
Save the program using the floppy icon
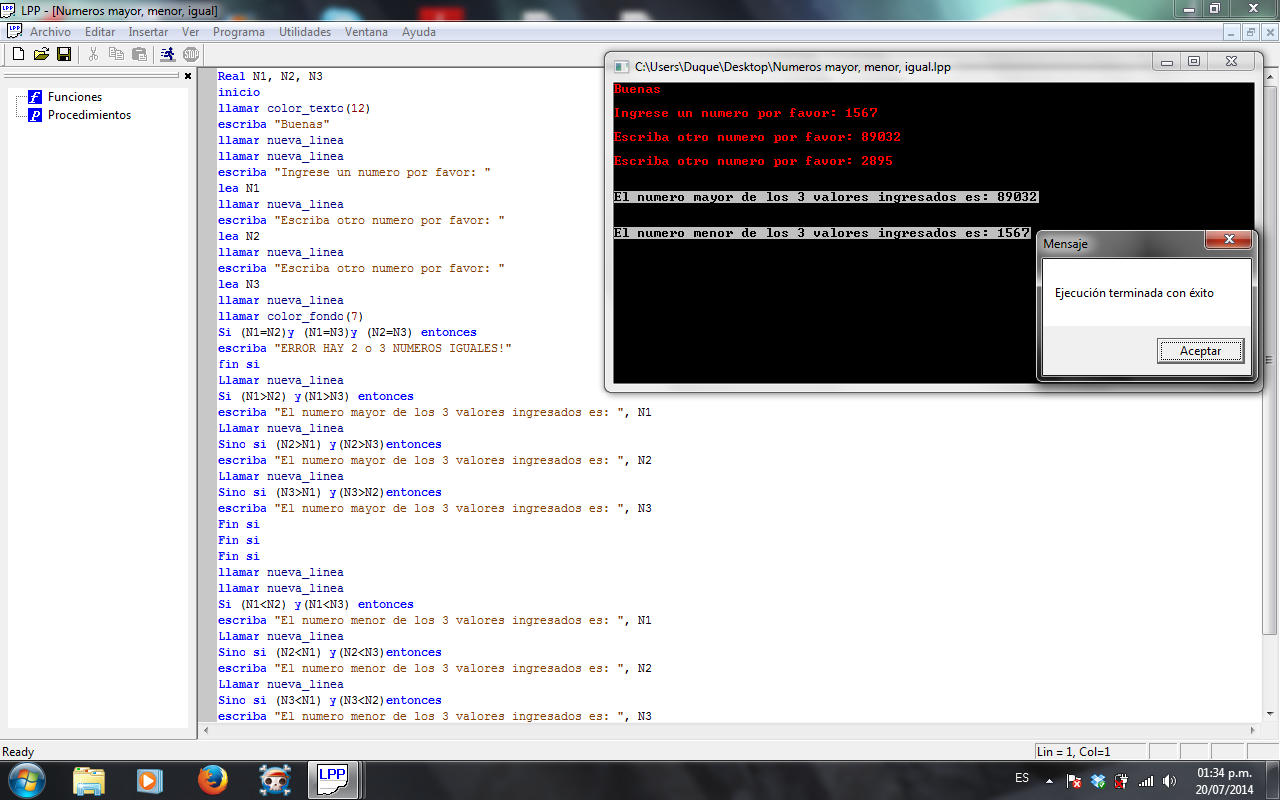point(64,54)
